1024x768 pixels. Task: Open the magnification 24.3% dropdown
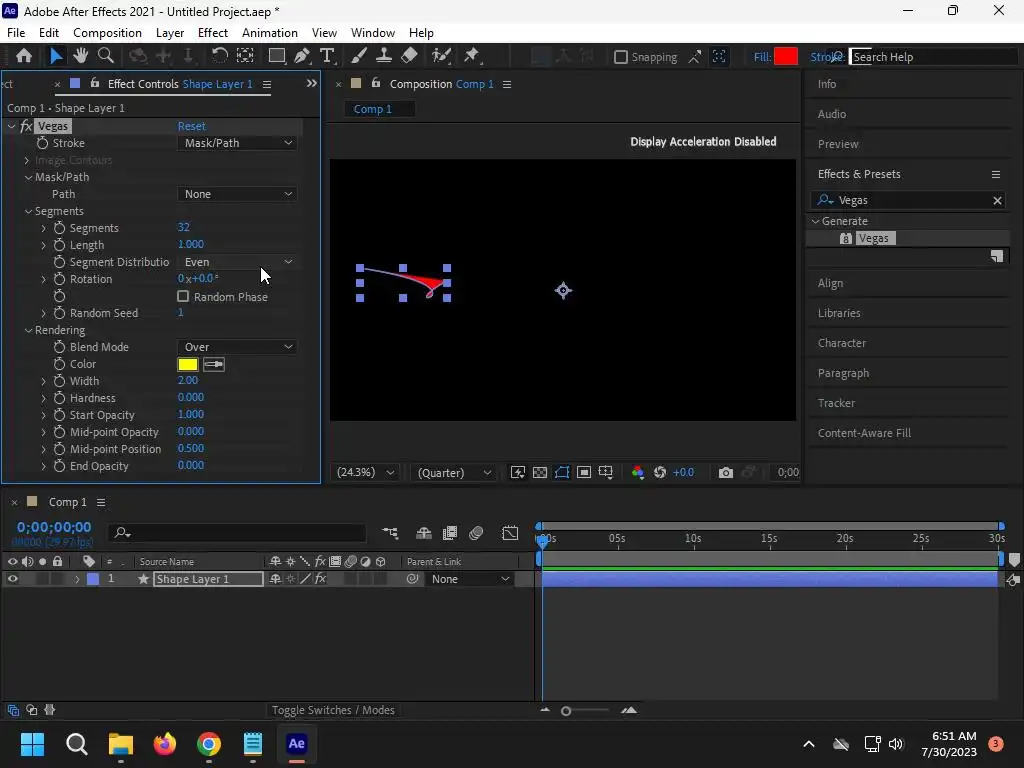pyautogui.click(x=365, y=472)
